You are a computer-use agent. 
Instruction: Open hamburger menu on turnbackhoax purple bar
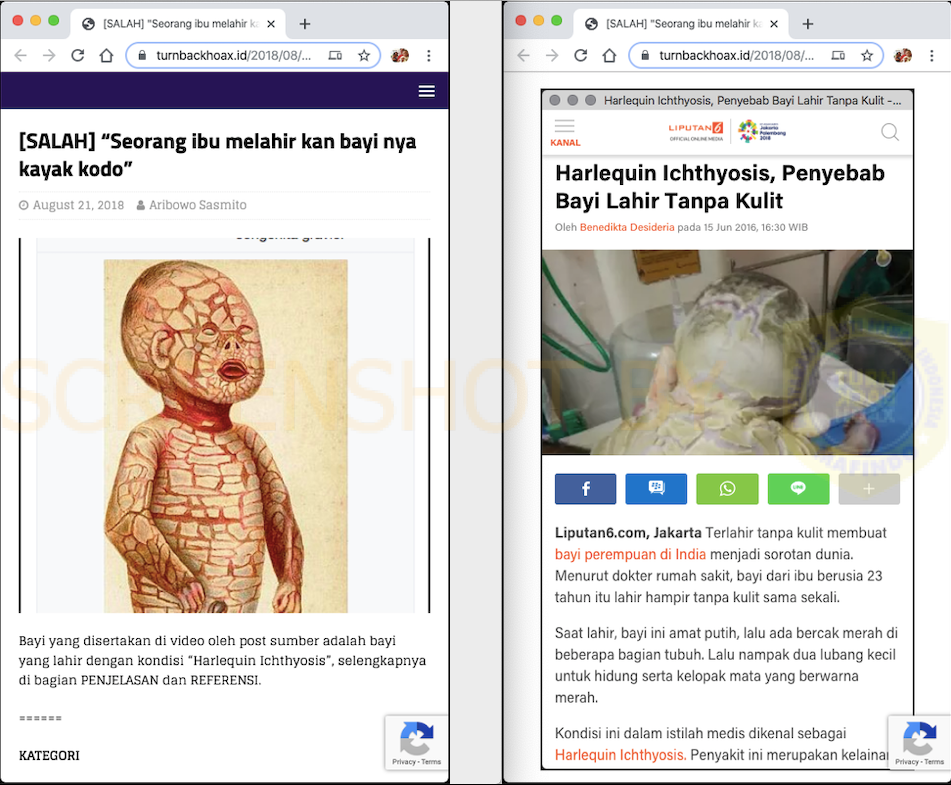point(426,91)
